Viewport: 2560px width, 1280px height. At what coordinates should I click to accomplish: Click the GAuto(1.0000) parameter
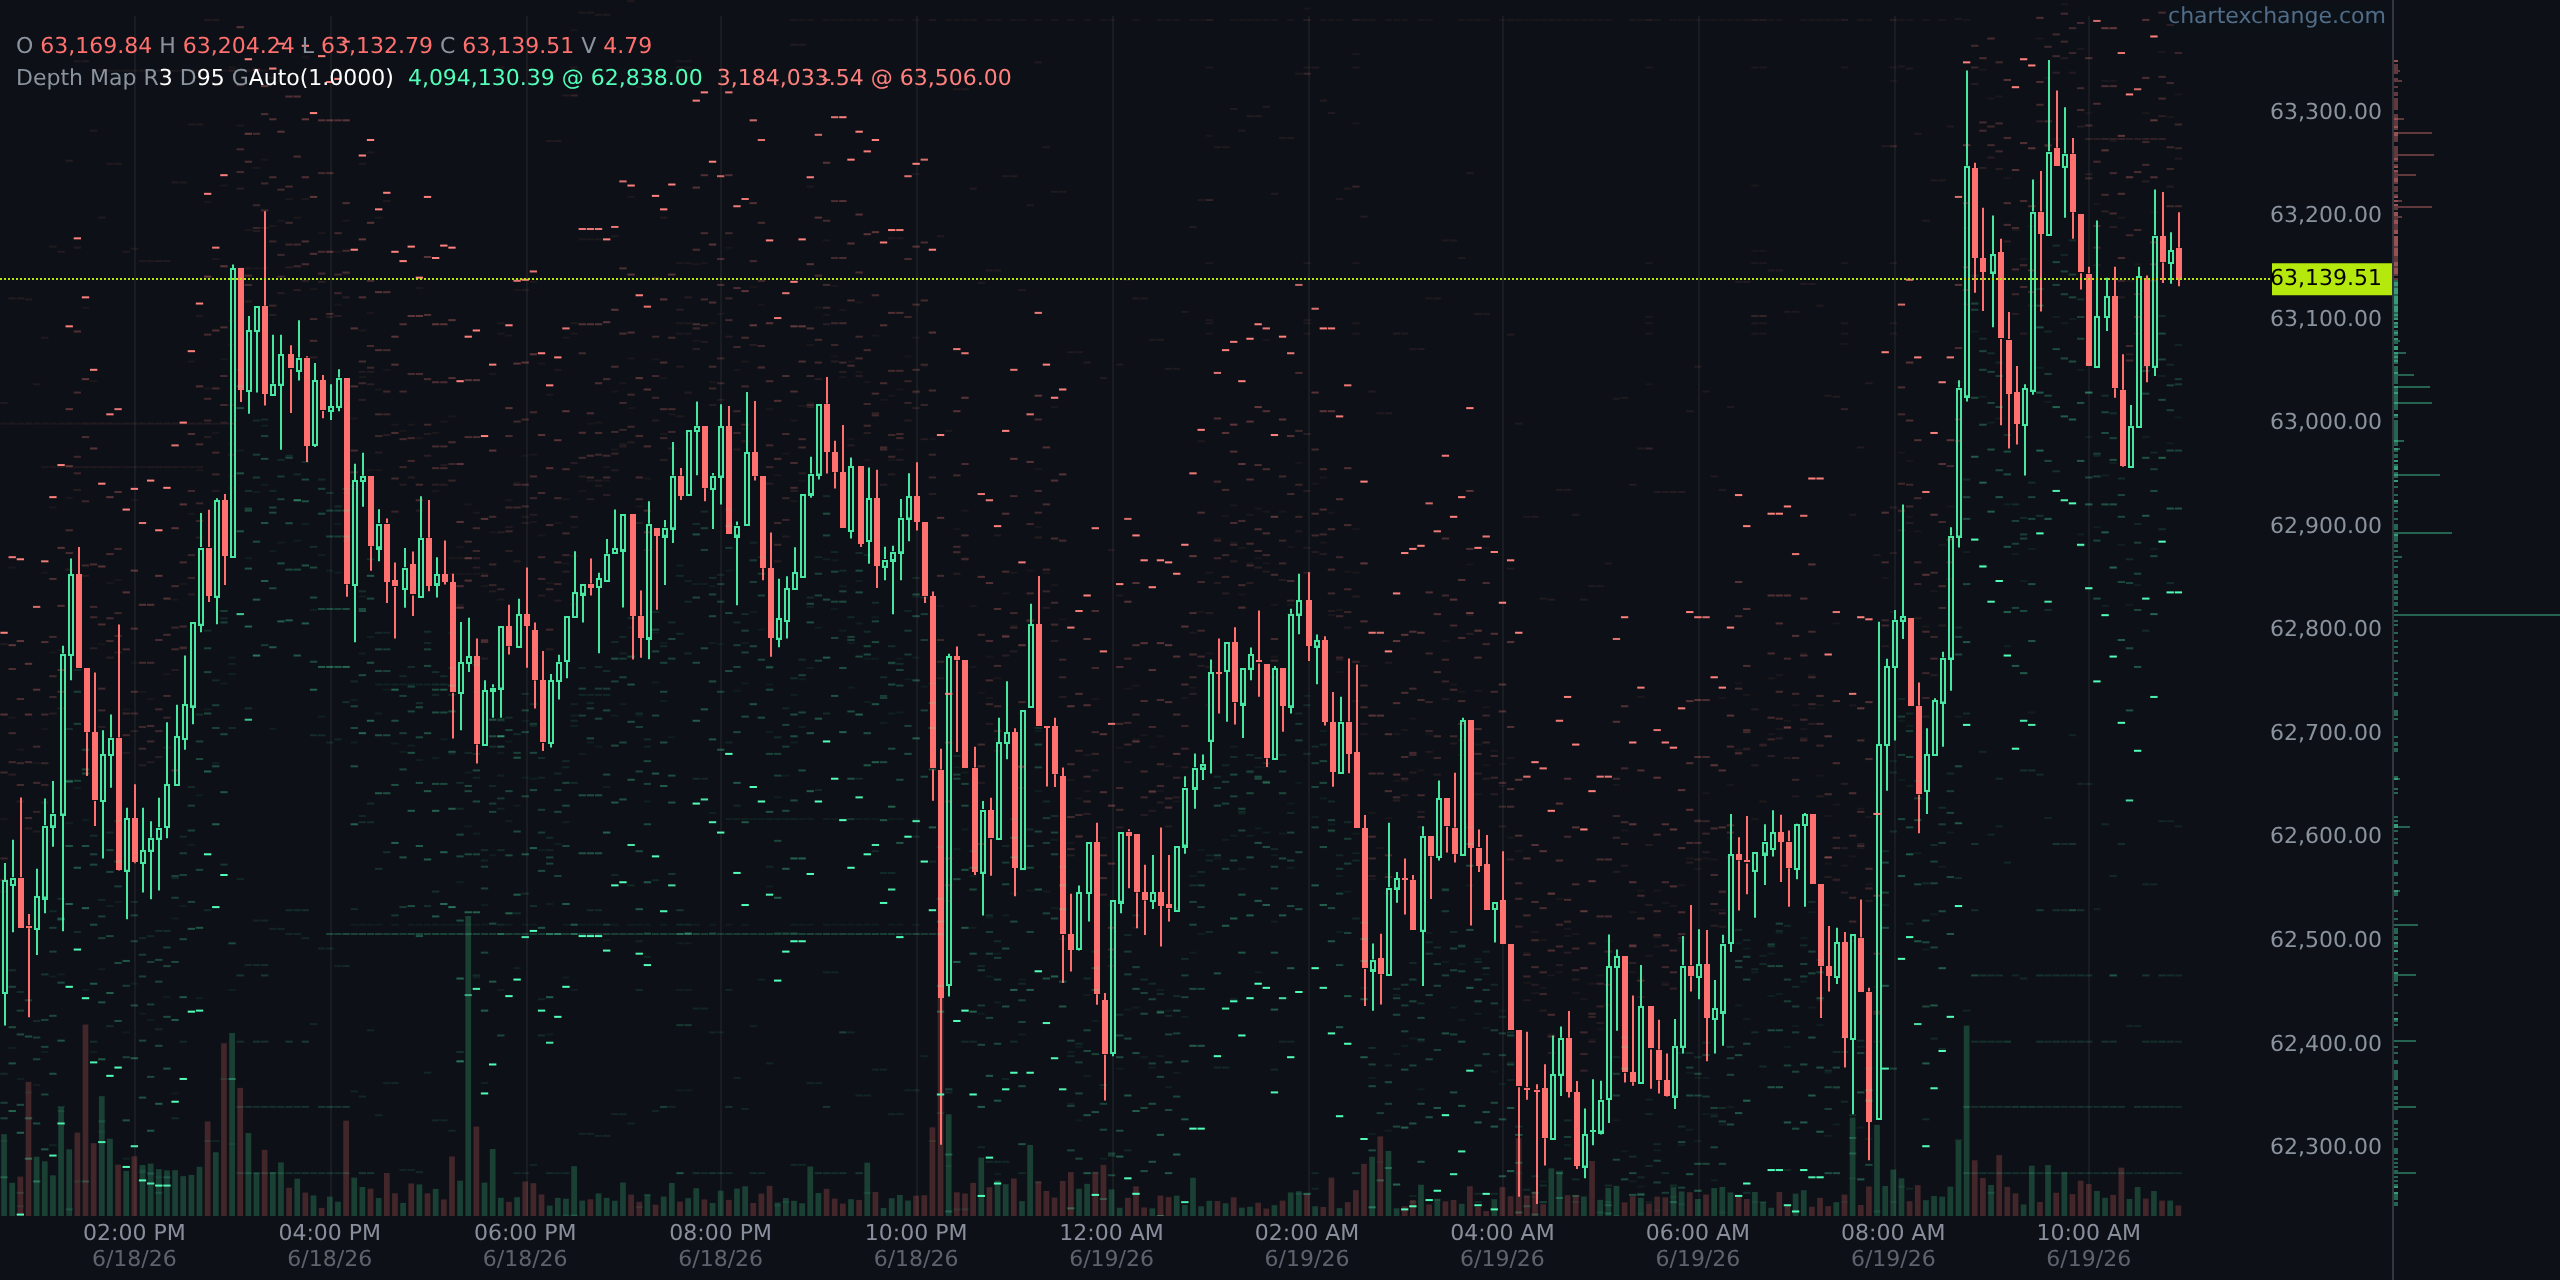pyautogui.click(x=313, y=78)
